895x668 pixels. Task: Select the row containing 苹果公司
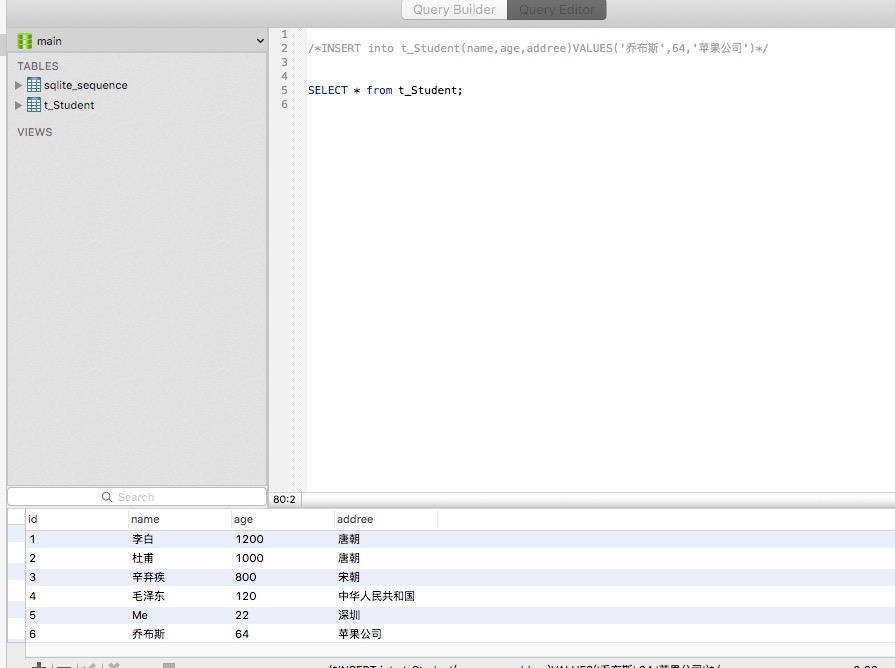(360, 634)
